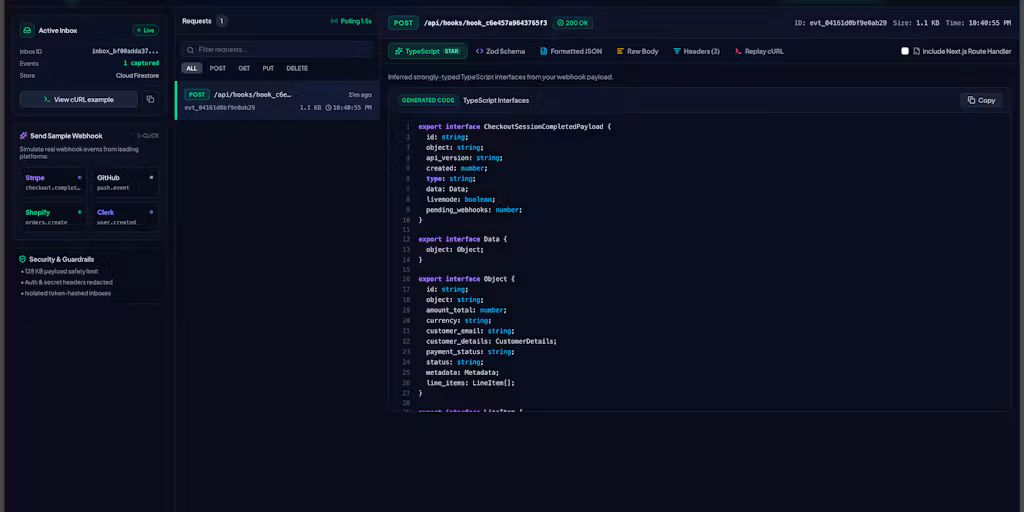Switch to the Zod Schema tab

pos(500,51)
